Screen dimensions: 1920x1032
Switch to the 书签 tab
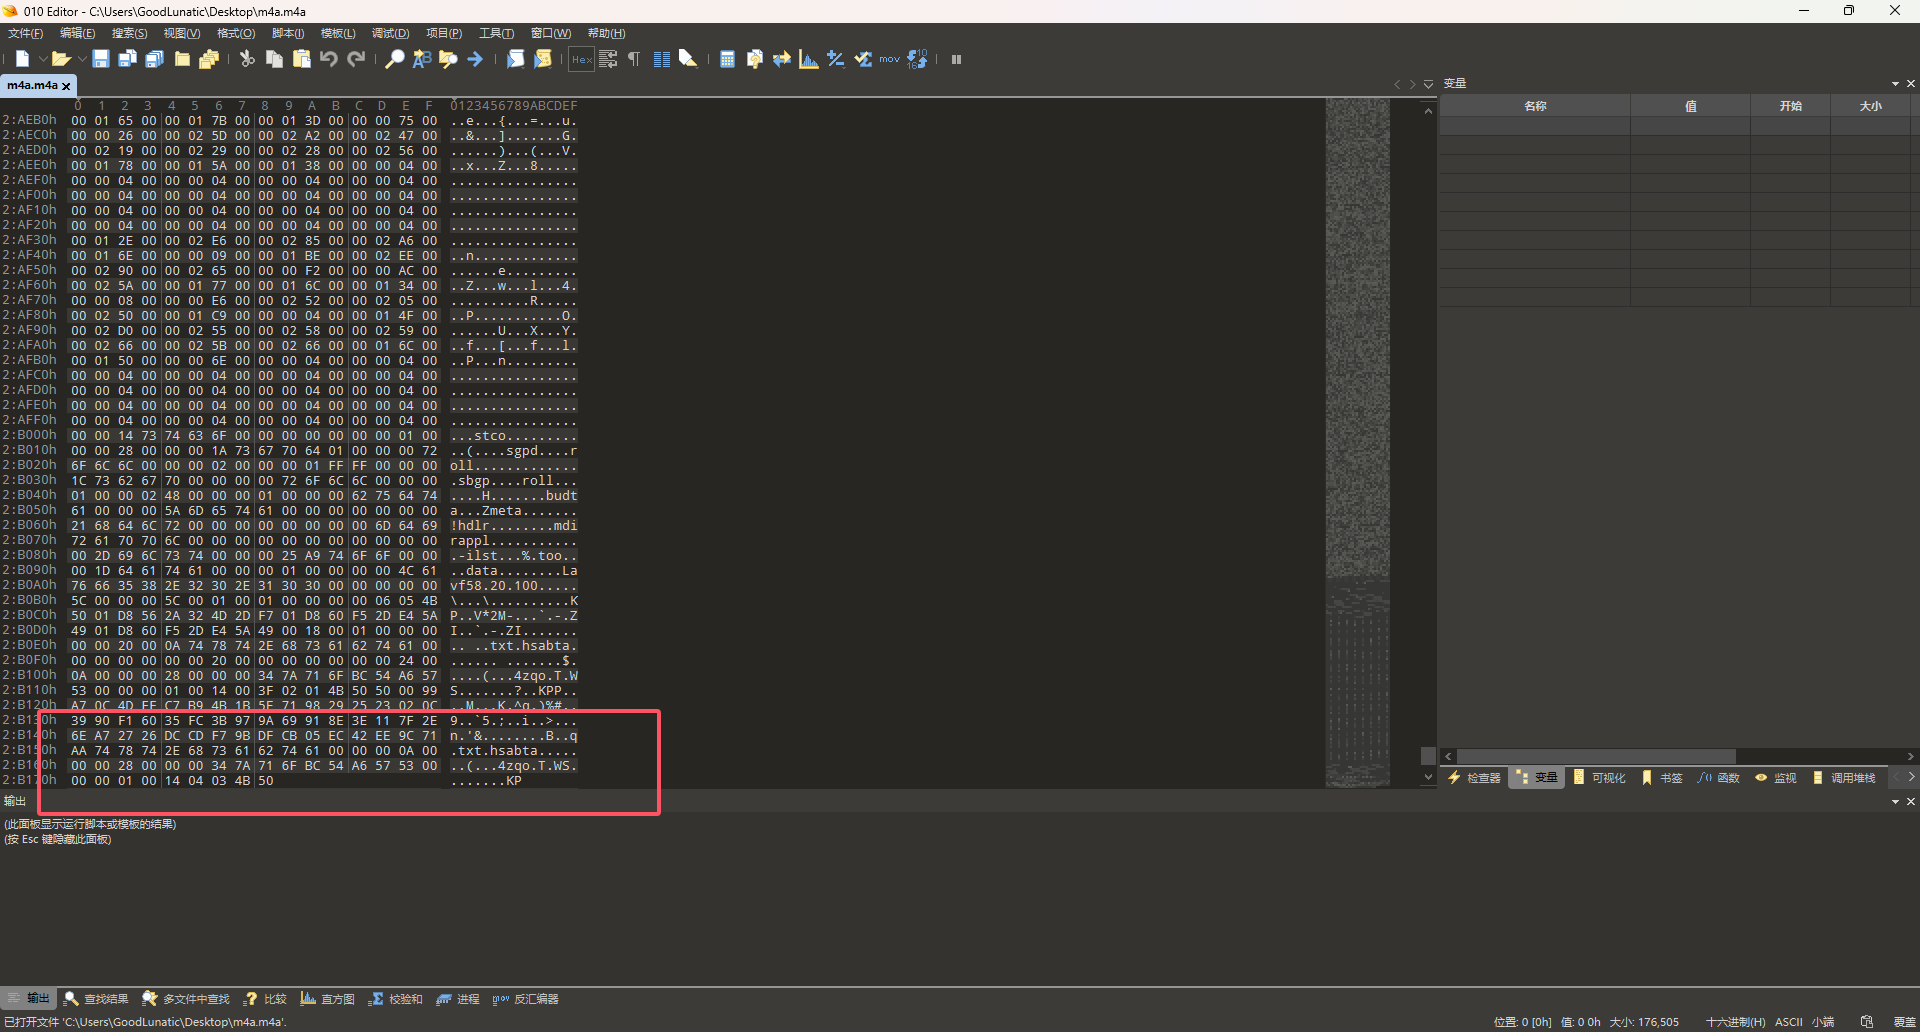[x=1662, y=777]
